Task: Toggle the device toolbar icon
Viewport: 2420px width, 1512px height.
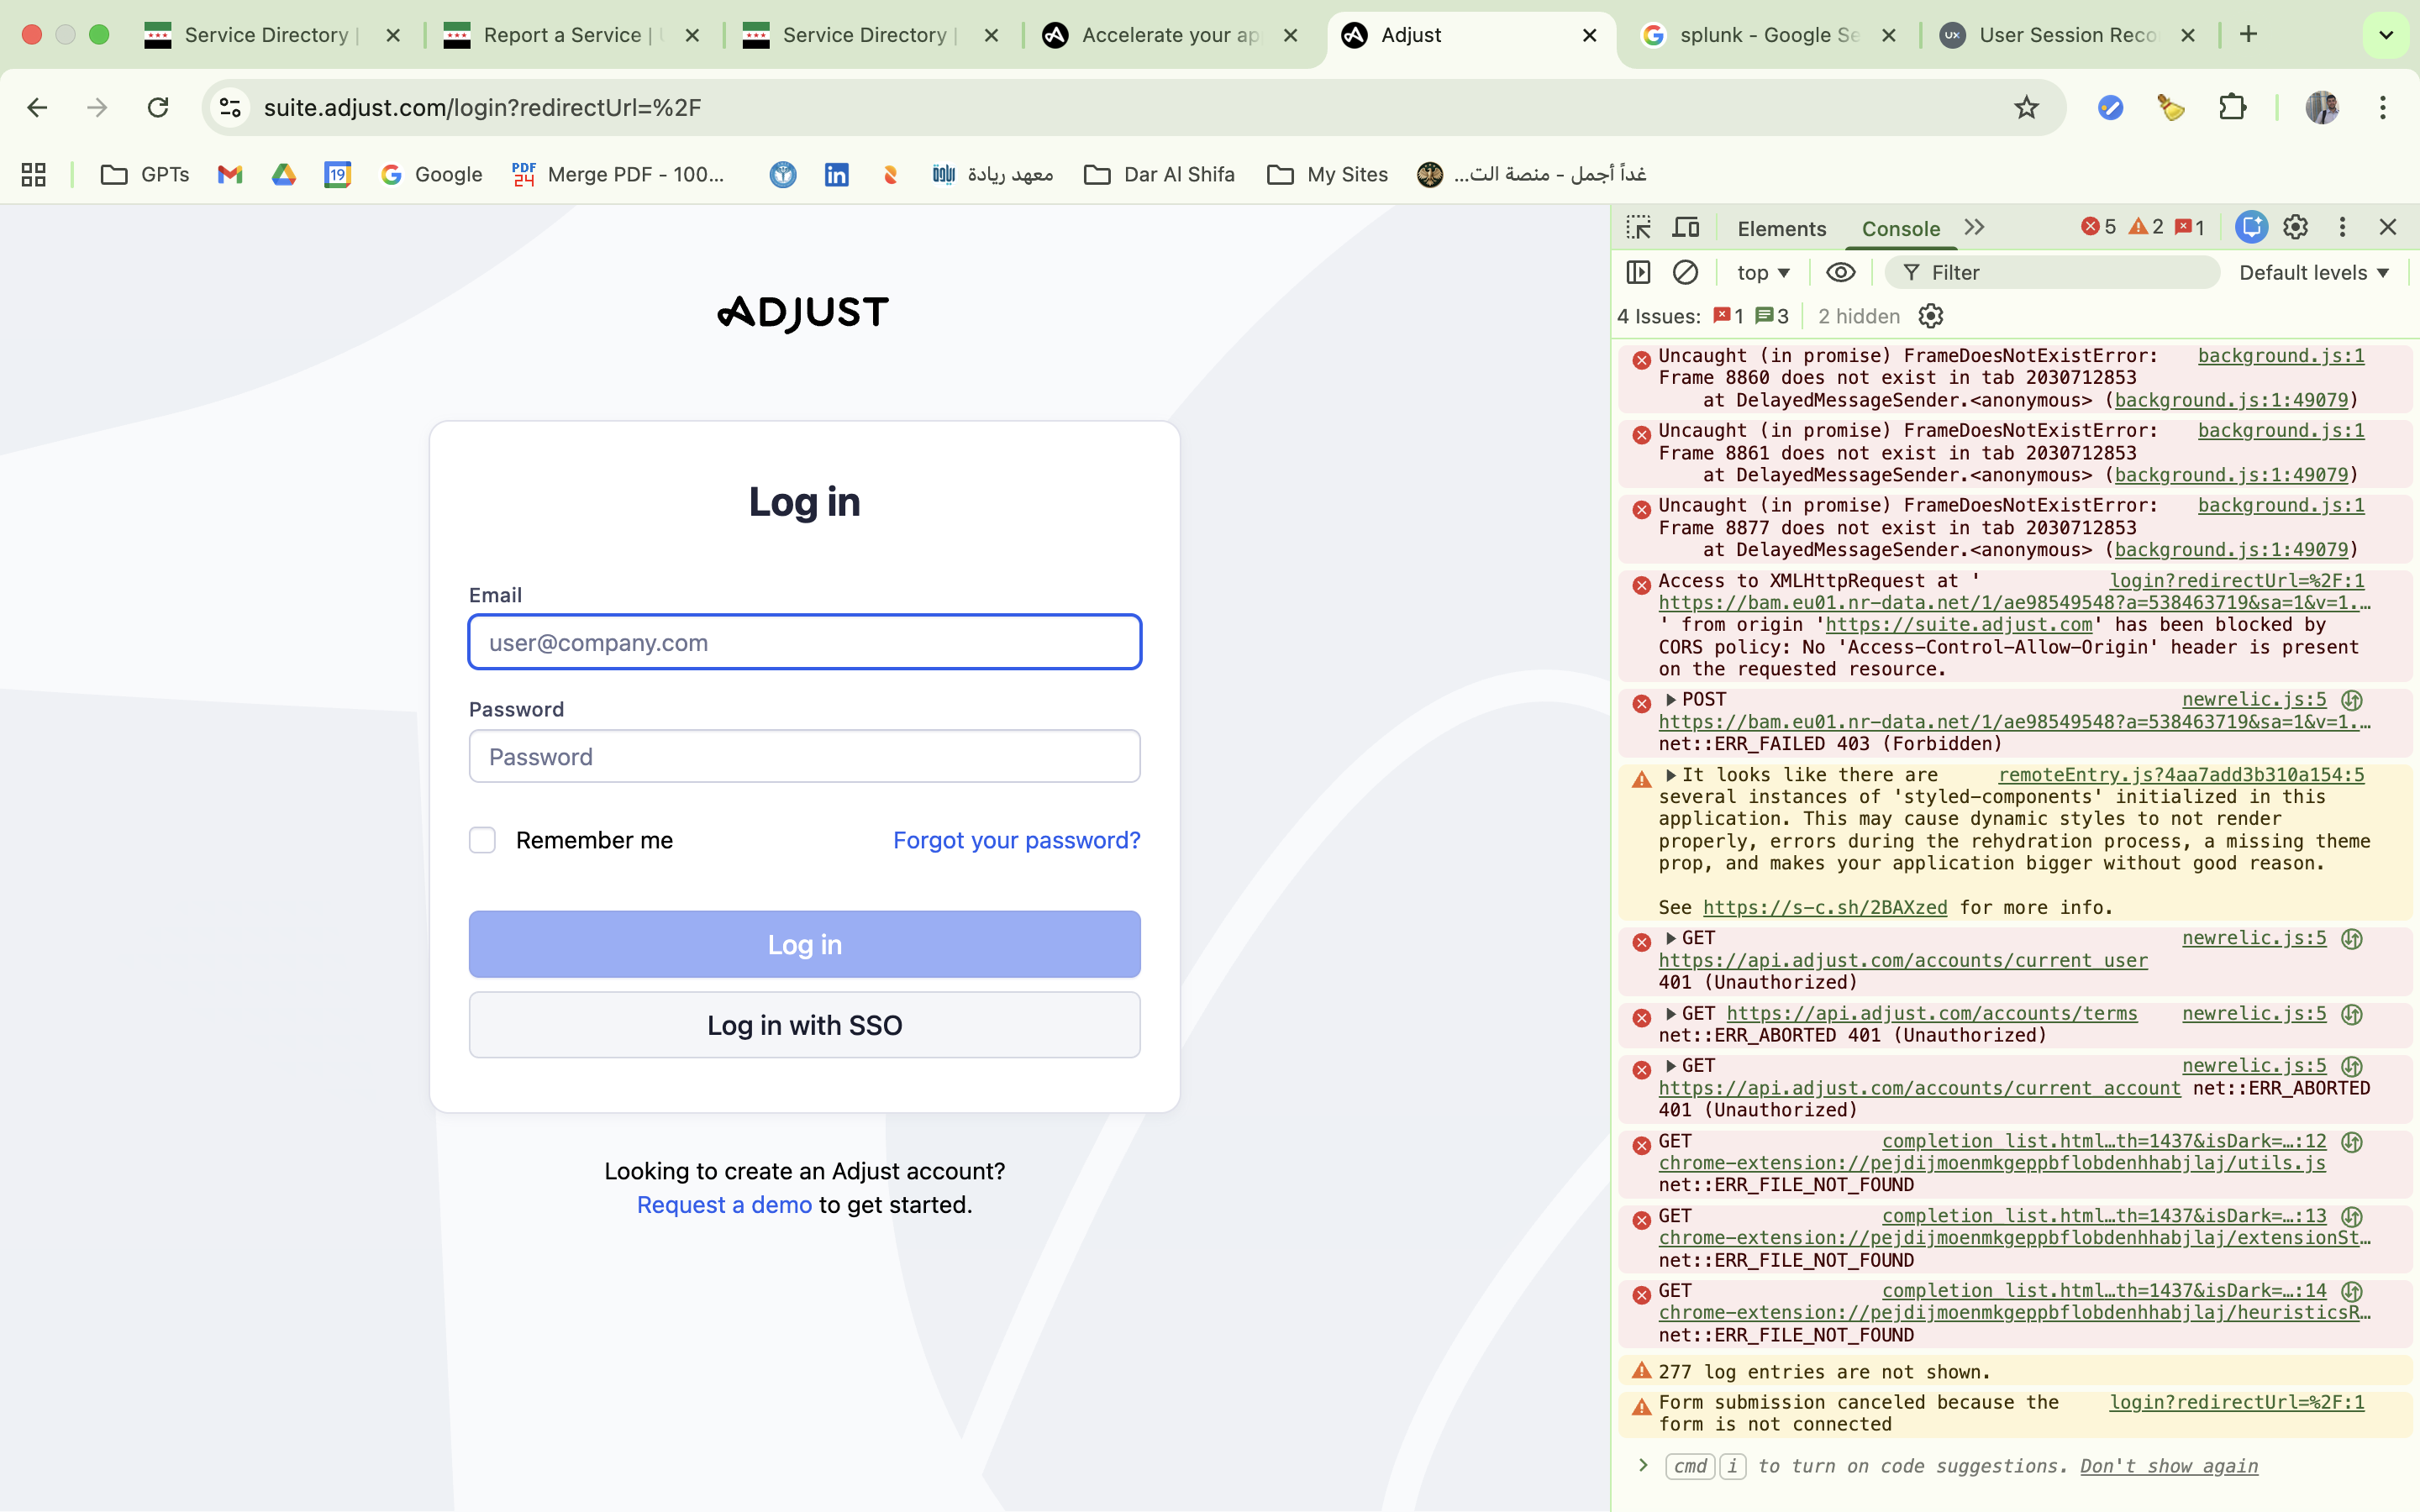Action: point(1686,228)
